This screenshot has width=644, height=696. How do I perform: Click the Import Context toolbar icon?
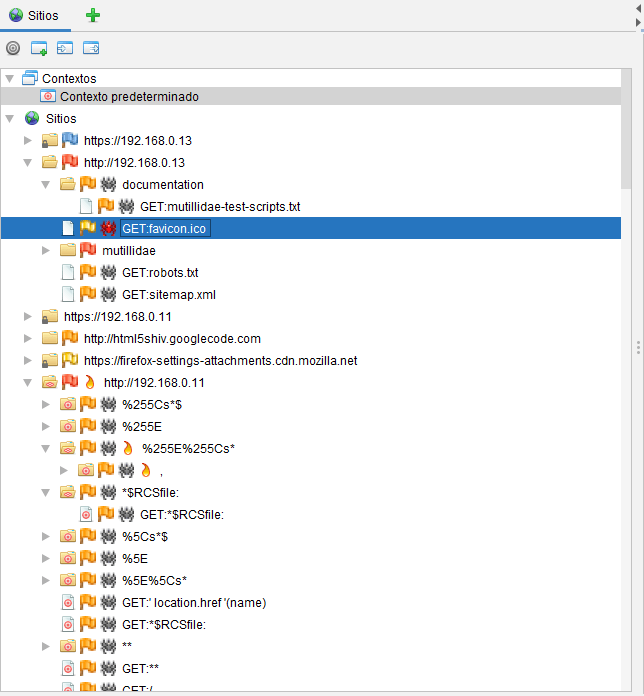pos(65,48)
